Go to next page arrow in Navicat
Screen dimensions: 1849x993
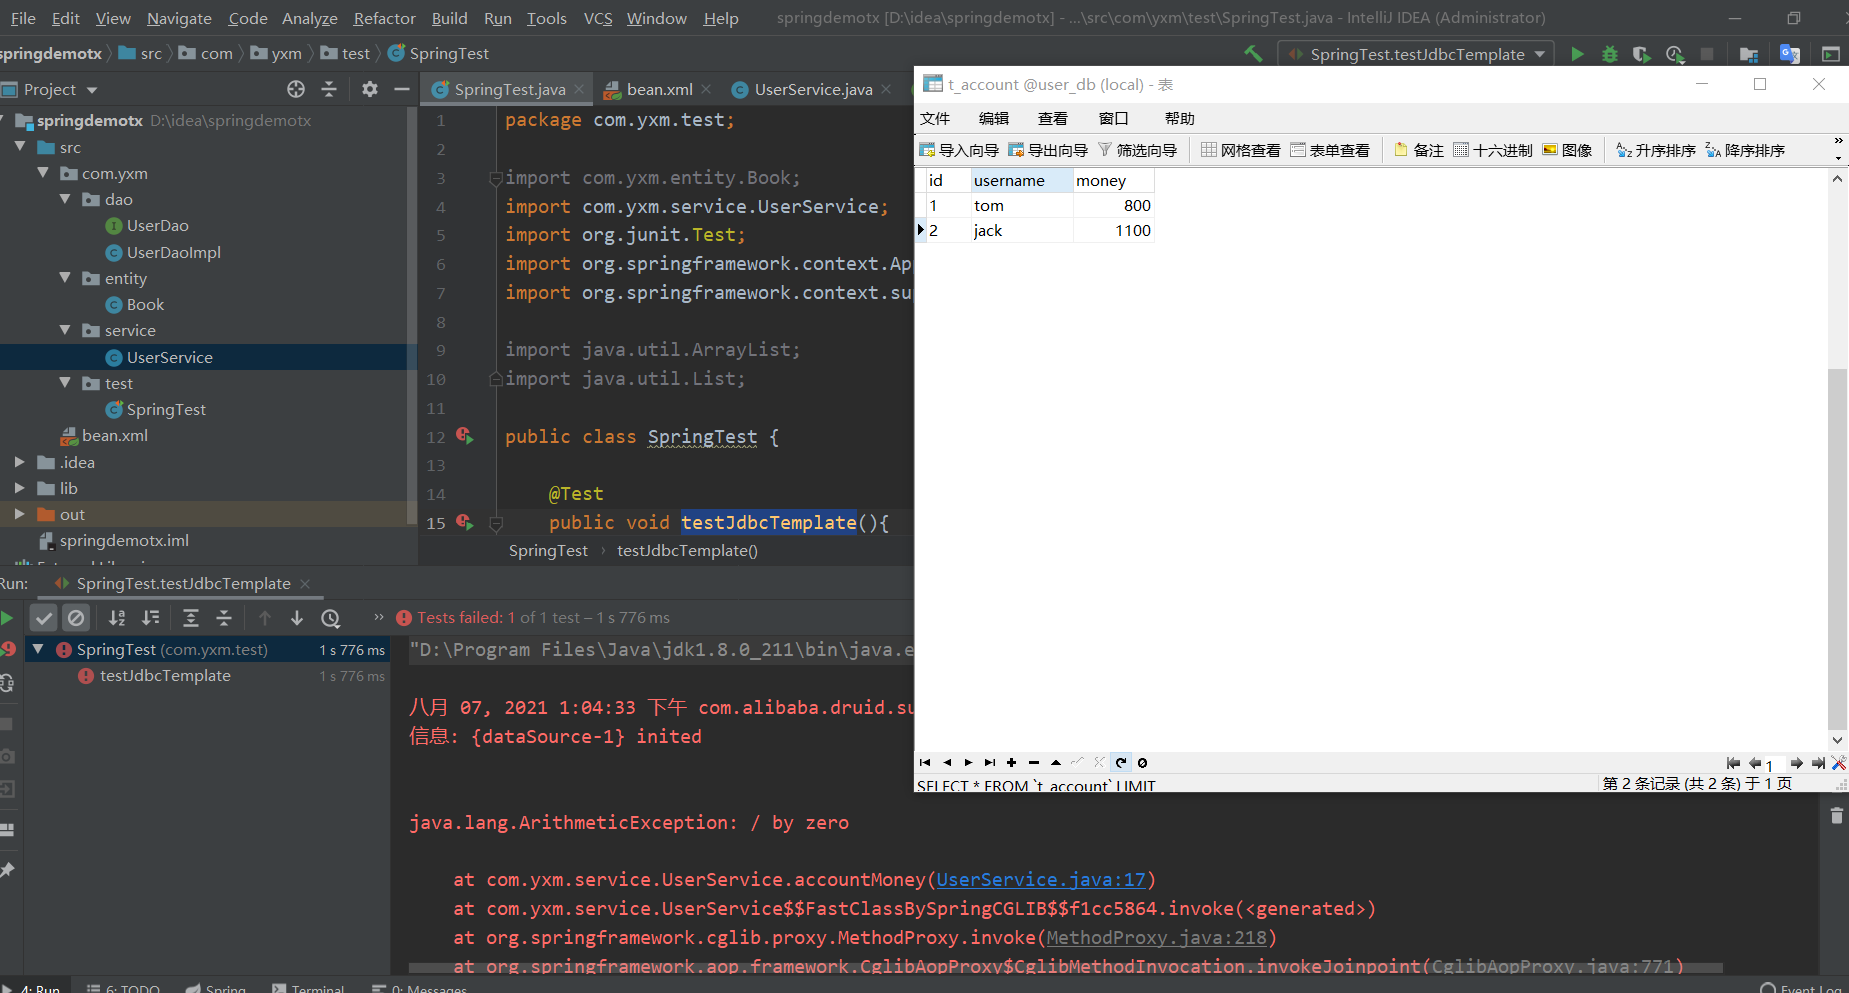click(1796, 763)
